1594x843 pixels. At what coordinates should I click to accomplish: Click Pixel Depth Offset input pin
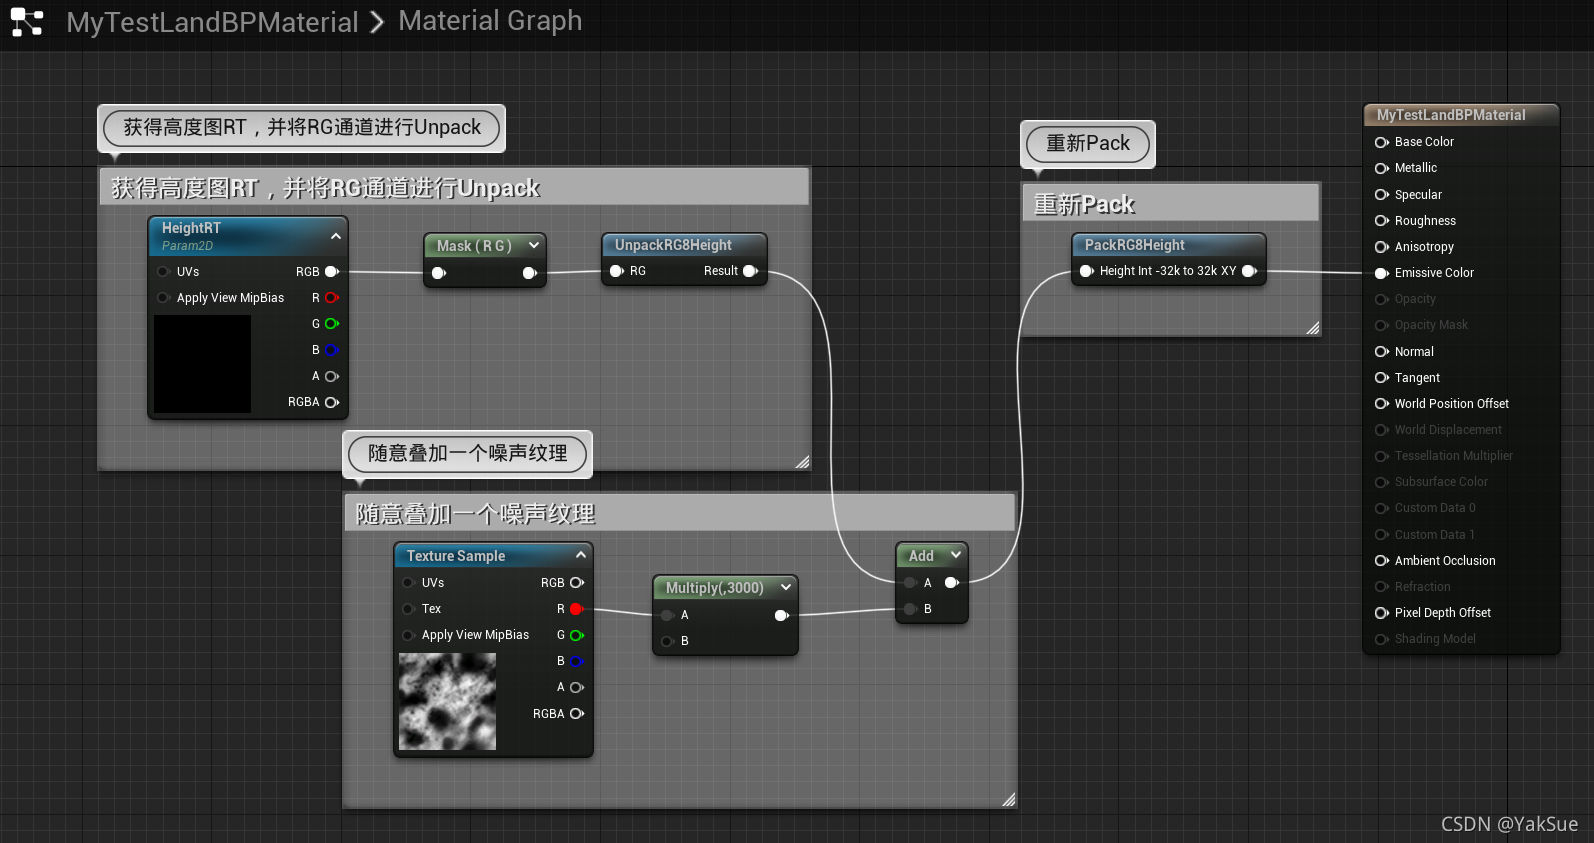(1382, 613)
